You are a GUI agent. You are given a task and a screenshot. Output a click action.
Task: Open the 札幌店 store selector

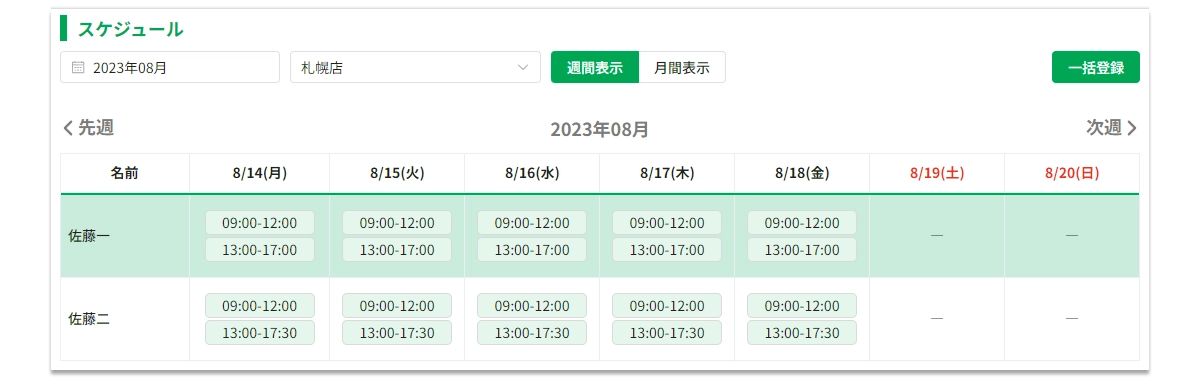pos(415,68)
